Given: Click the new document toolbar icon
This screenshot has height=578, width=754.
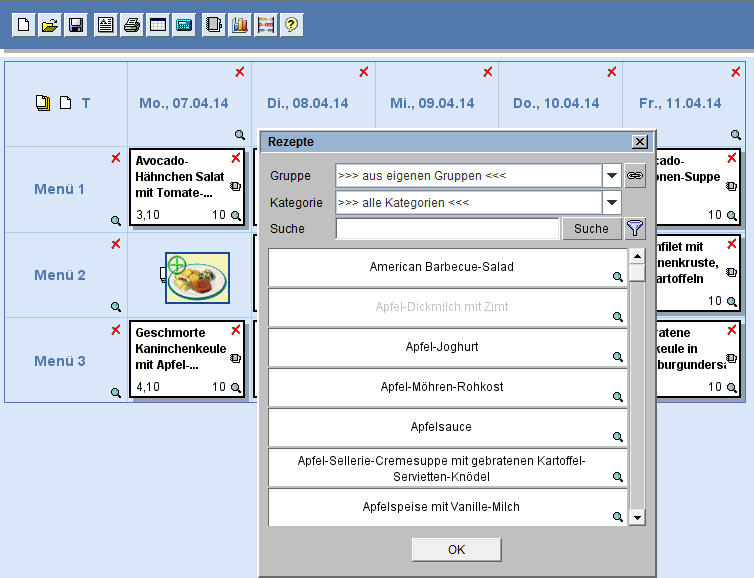Looking at the screenshot, I should tap(23, 26).
